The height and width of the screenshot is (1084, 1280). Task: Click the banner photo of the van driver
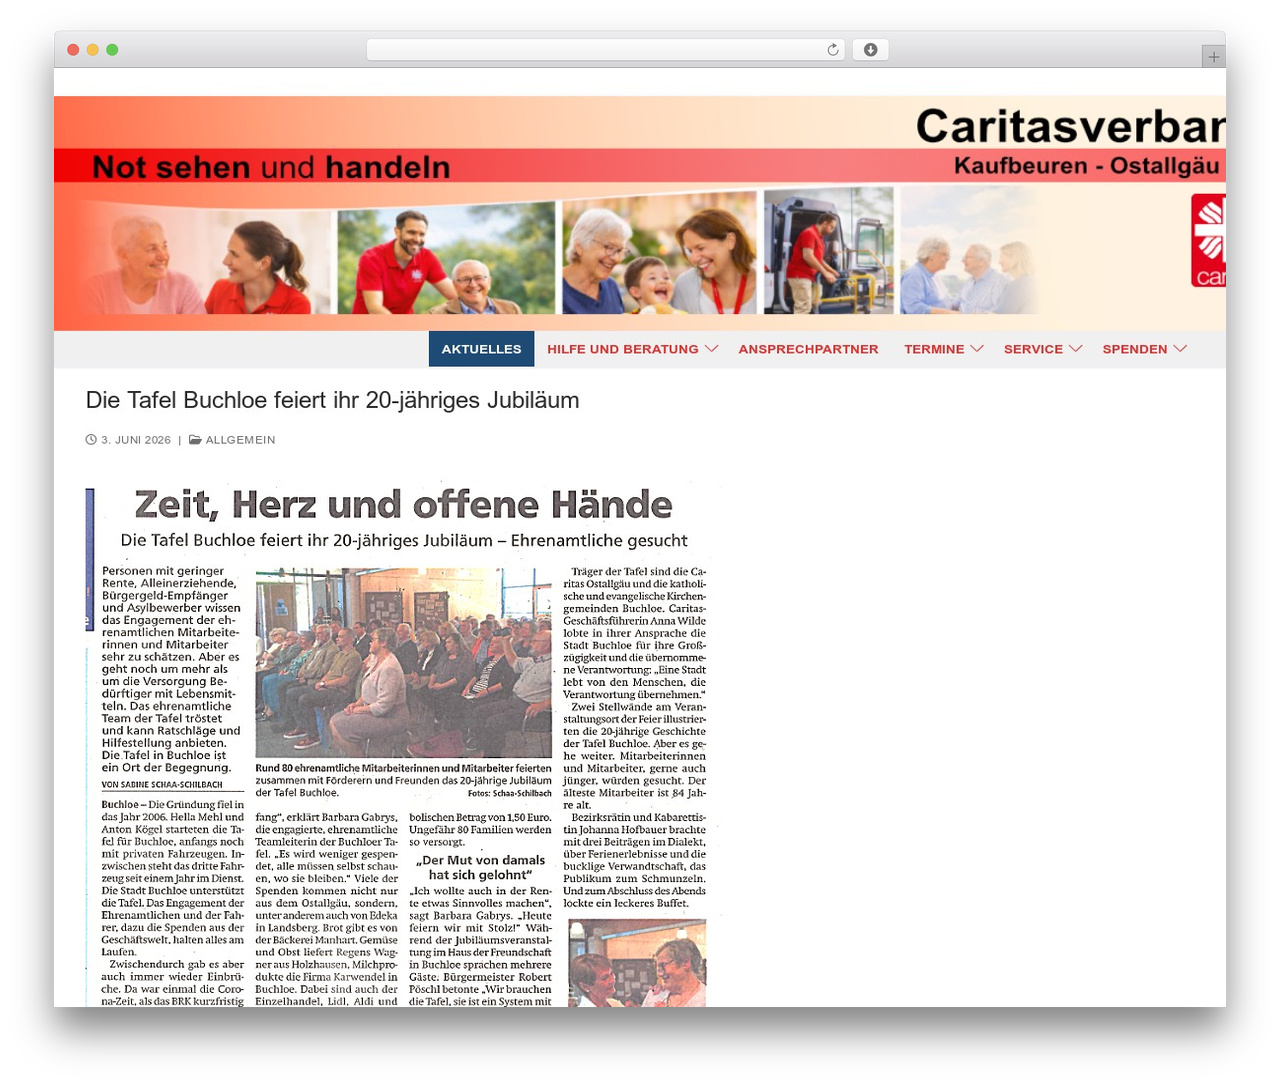point(829,251)
